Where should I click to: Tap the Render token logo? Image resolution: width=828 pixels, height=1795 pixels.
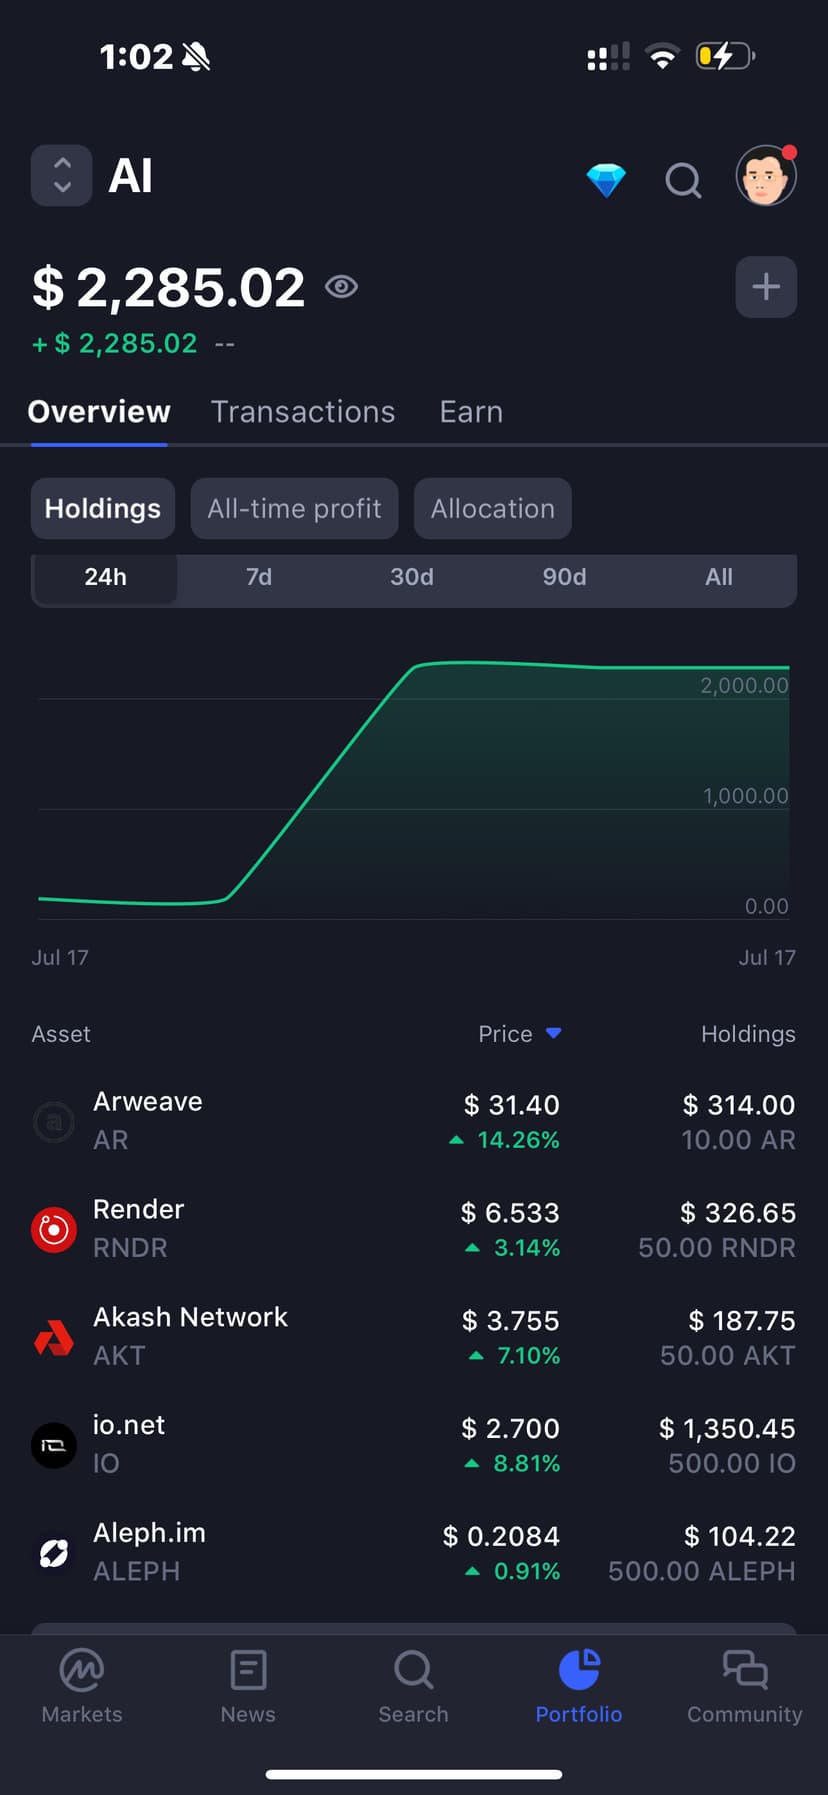click(x=54, y=1229)
